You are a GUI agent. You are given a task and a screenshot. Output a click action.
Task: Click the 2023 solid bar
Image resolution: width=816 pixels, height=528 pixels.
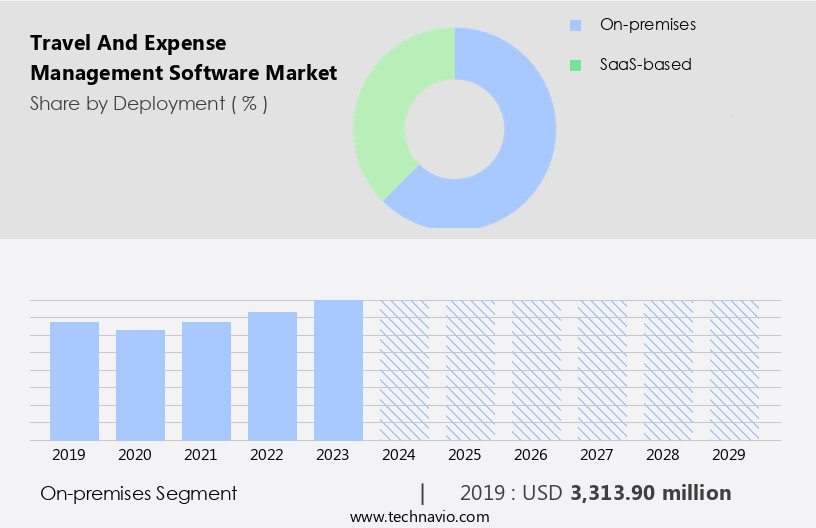click(x=339, y=370)
